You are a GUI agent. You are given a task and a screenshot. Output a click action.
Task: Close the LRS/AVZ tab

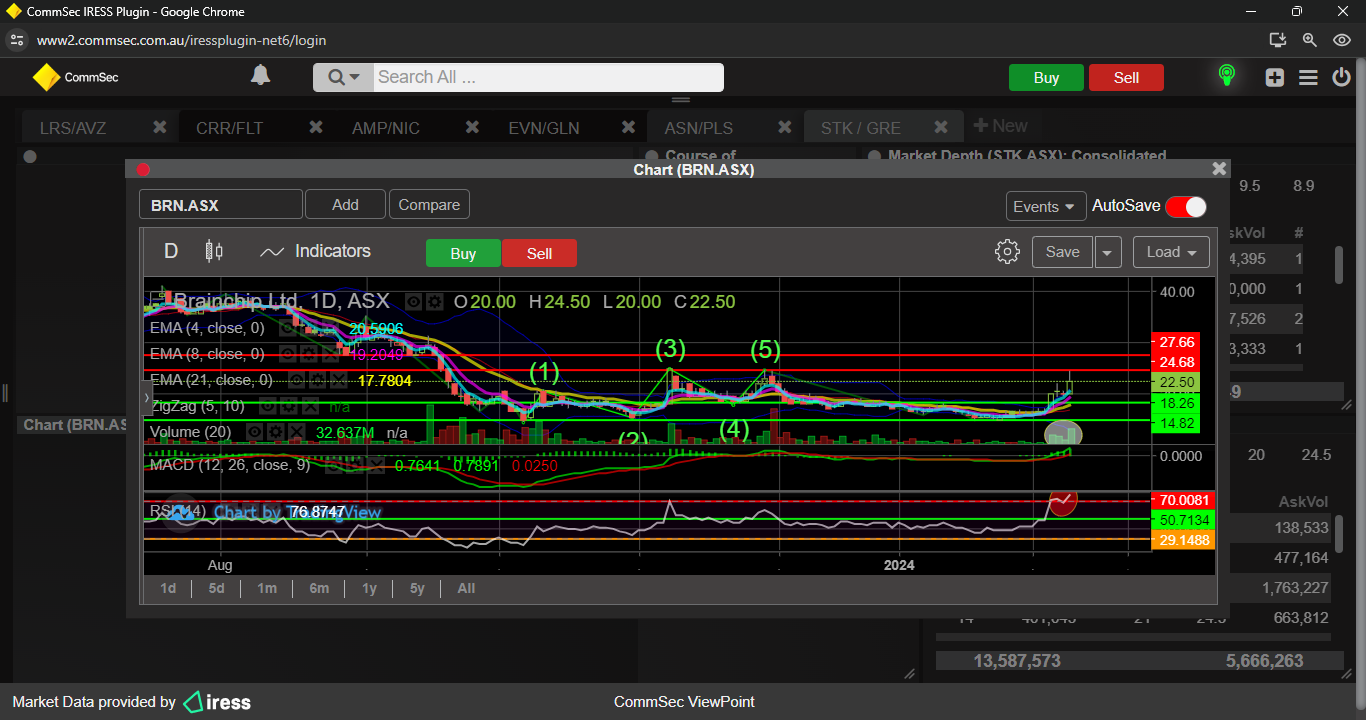coord(159,127)
